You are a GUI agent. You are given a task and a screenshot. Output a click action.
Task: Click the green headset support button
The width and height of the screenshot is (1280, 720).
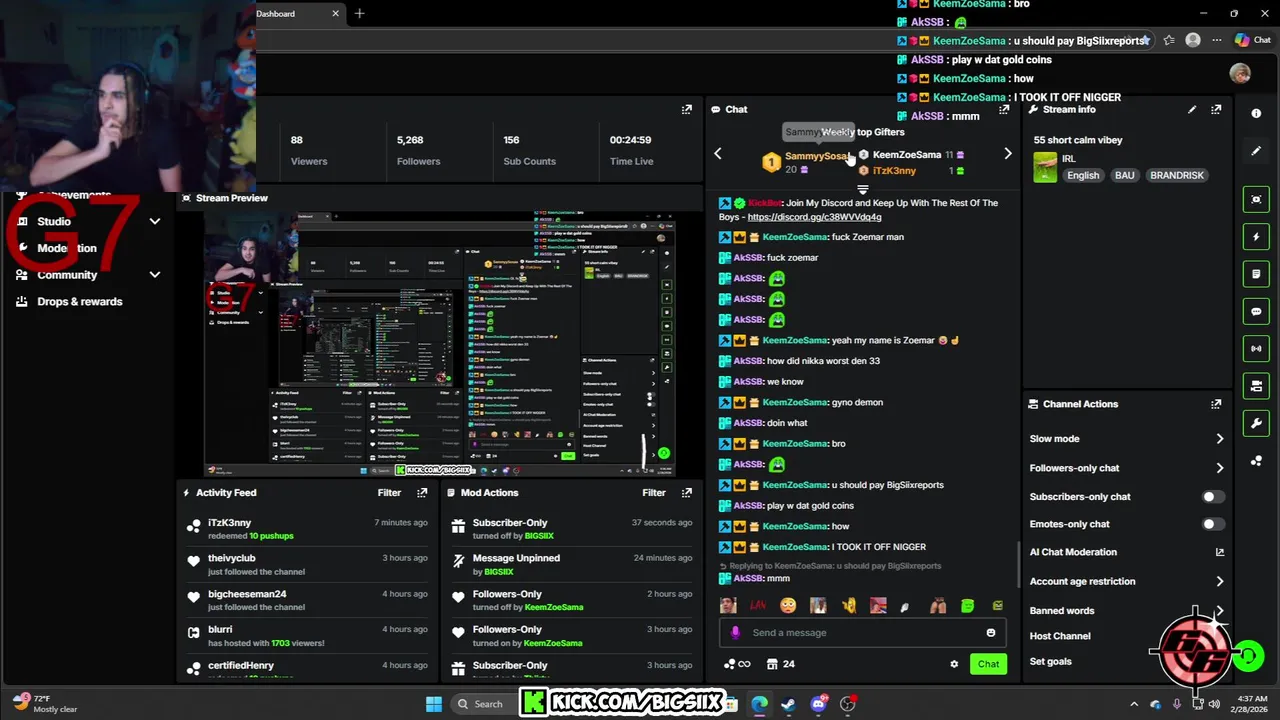point(1248,656)
